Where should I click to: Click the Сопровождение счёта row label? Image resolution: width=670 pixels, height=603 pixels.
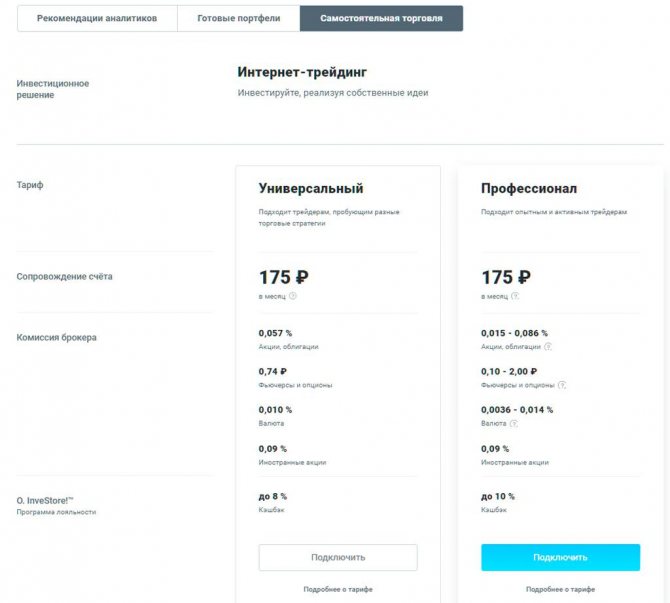tap(64, 276)
